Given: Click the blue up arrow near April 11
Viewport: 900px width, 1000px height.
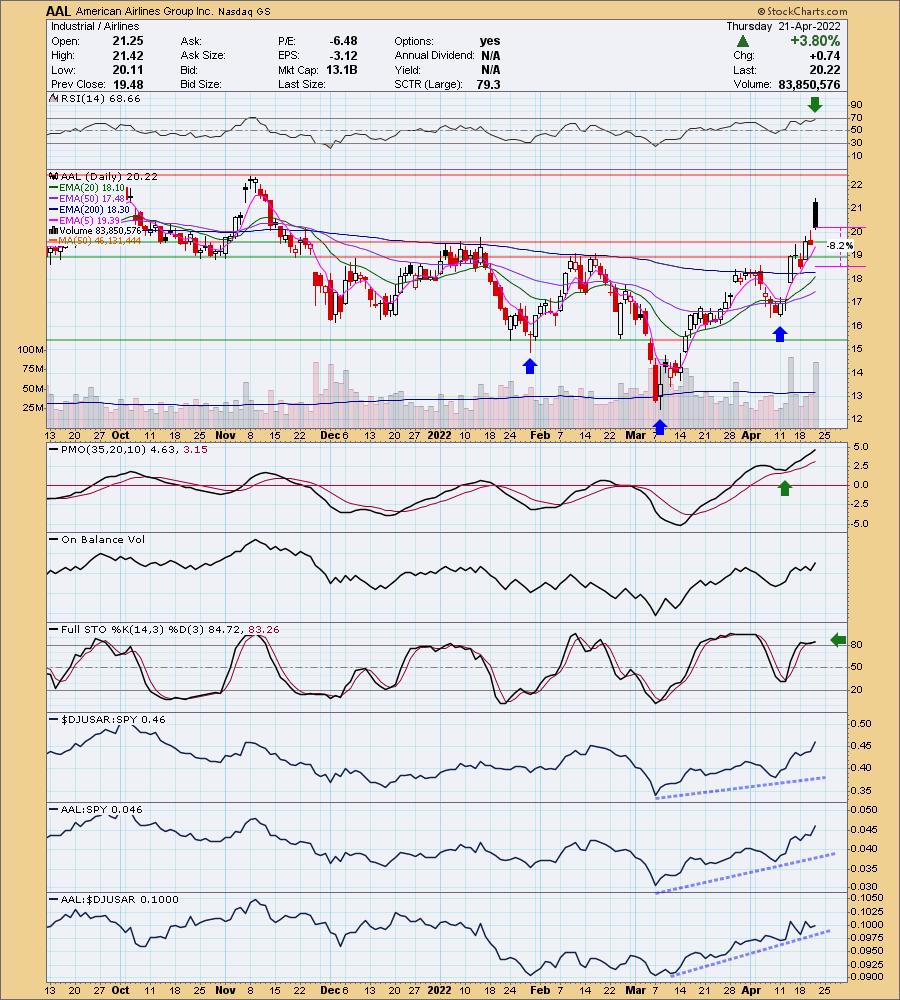Looking at the screenshot, I should coord(780,334).
